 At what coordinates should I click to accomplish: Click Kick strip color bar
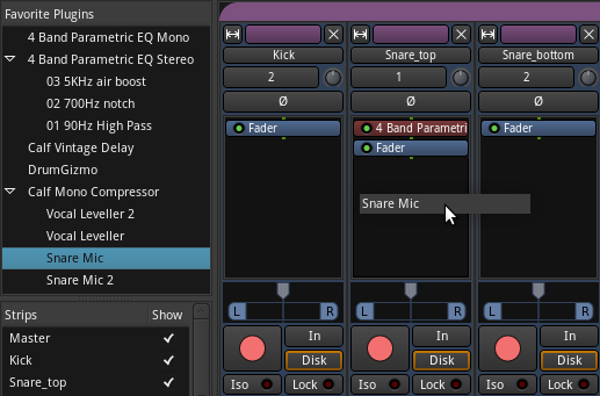pyautogui.click(x=283, y=35)
